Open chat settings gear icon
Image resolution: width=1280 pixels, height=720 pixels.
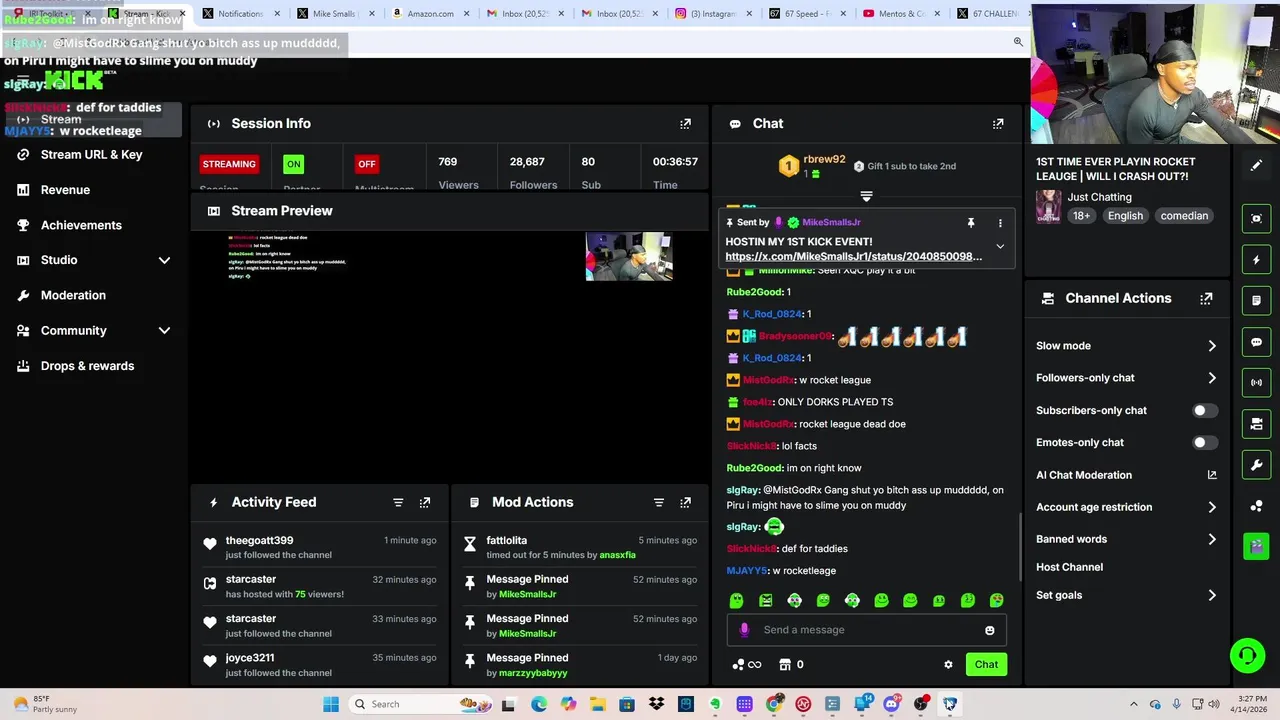click(948, 665)
